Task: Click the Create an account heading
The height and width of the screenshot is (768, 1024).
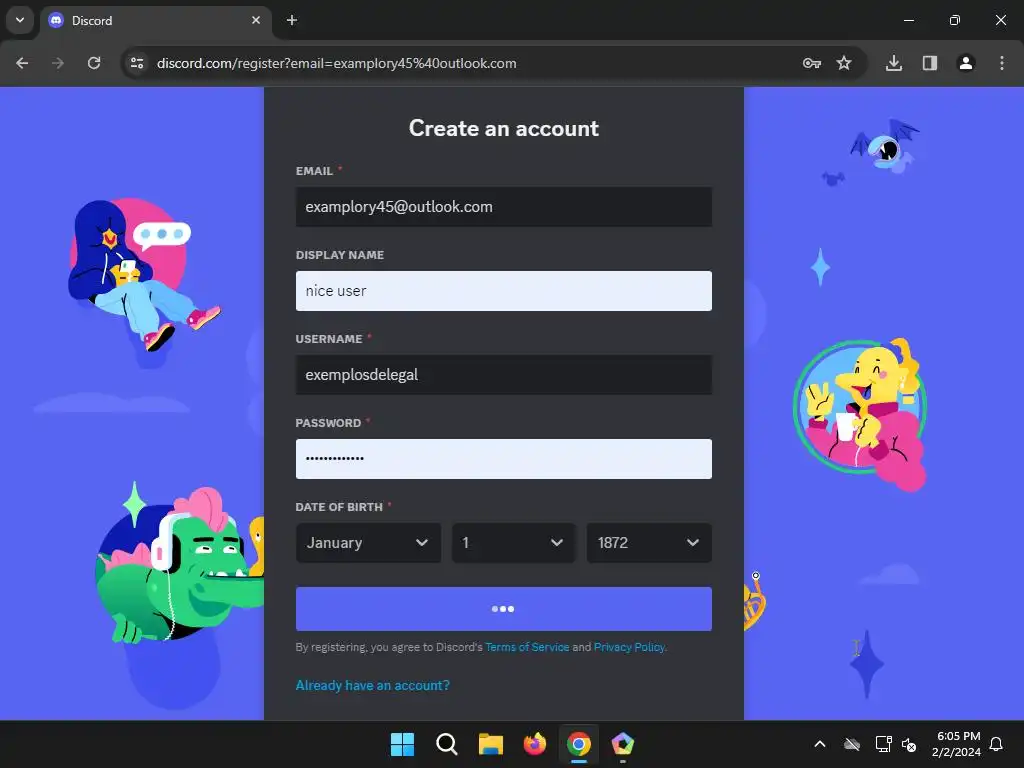Action: pos(504,129)
